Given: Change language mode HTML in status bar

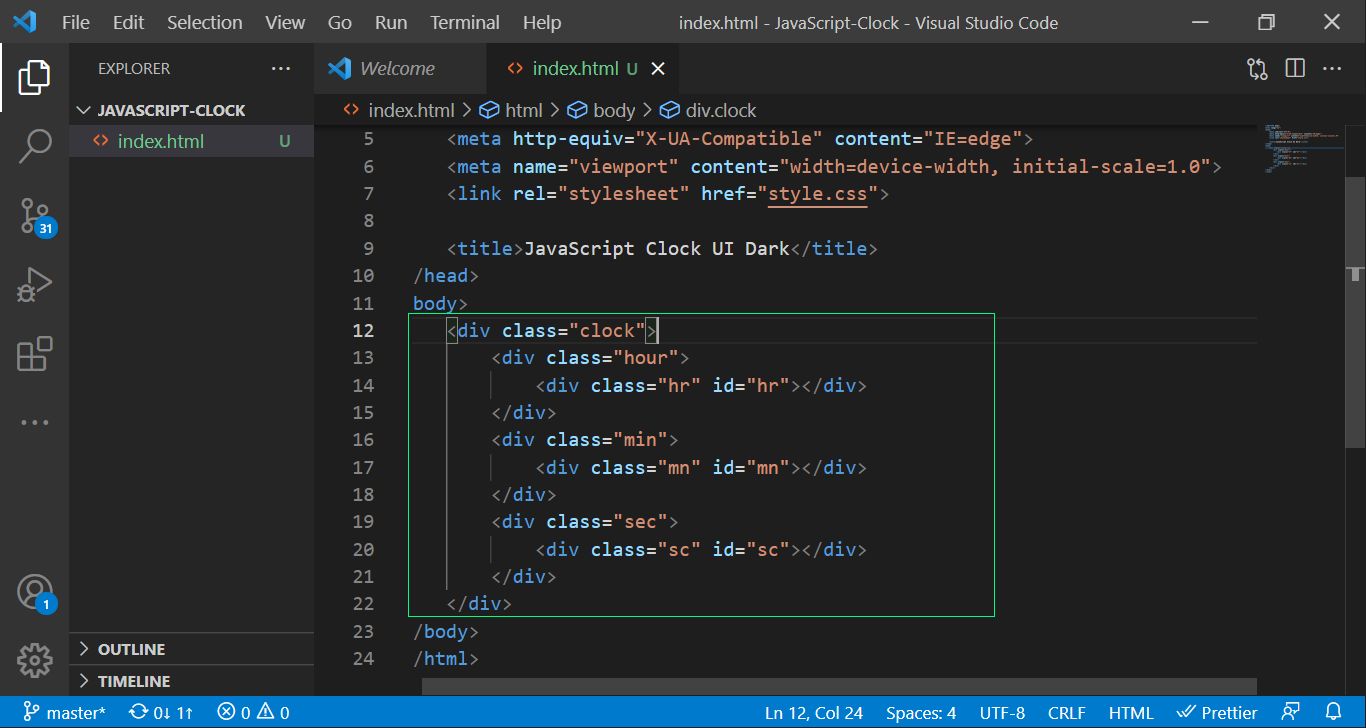Looking at the screenshot, I should [x=1131, y=713].
